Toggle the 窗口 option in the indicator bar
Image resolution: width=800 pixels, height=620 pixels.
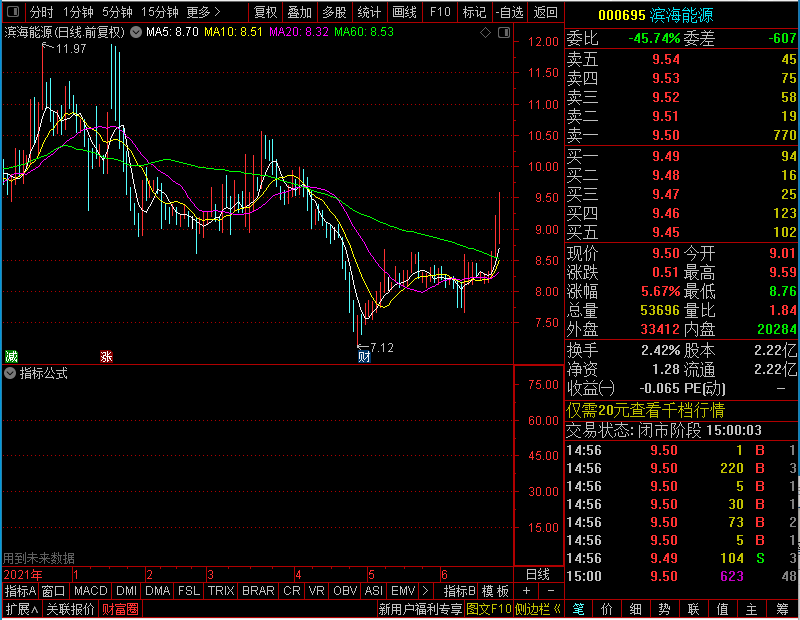(x=54, y=591)
